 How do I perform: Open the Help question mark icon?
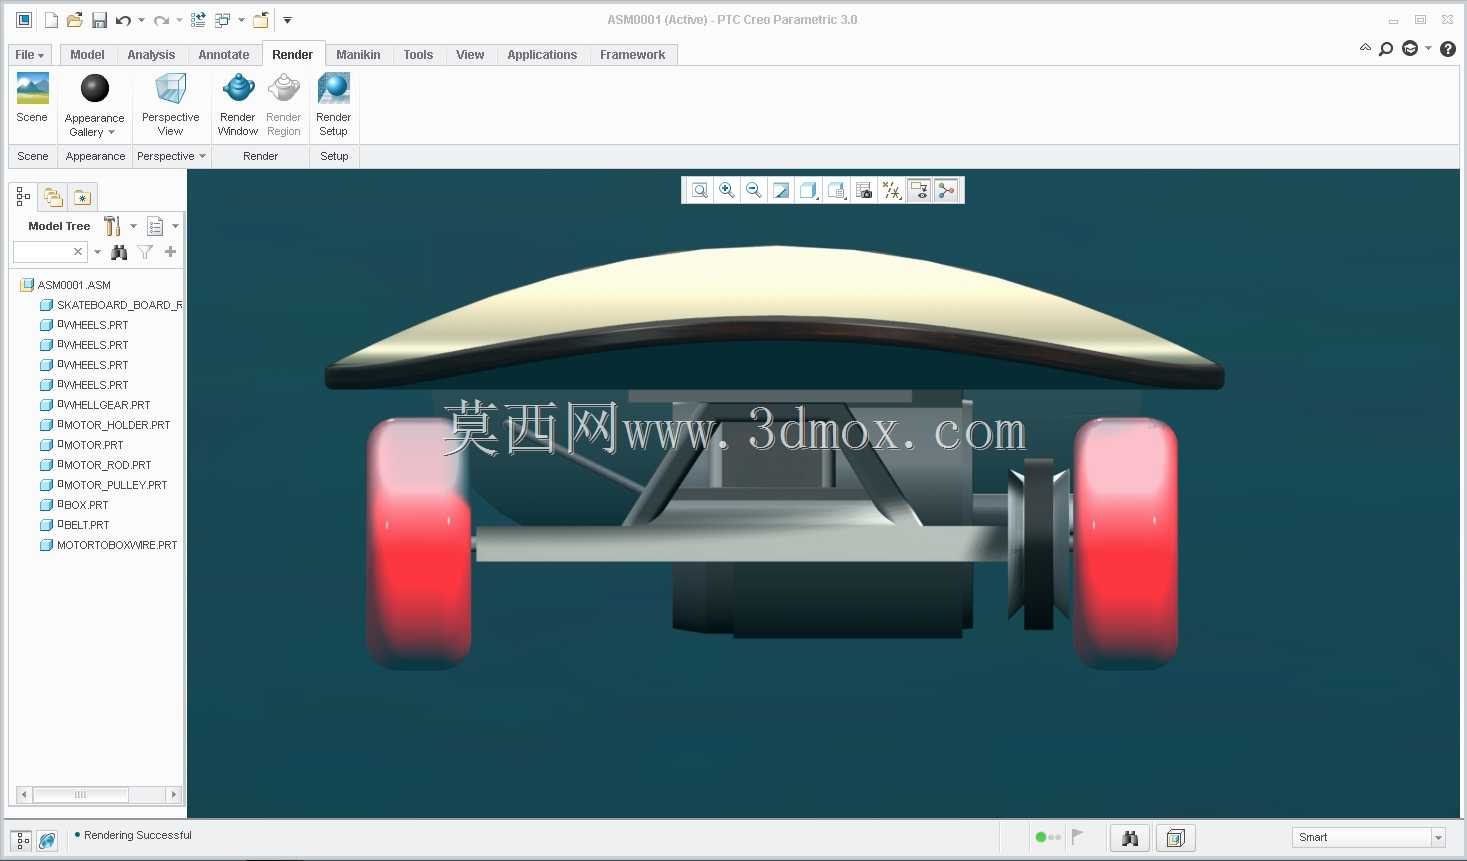(1447, 49)
